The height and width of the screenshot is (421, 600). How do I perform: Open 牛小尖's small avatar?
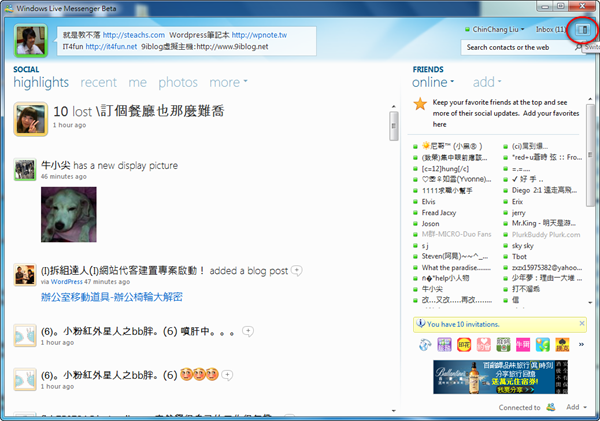[25, 169]
